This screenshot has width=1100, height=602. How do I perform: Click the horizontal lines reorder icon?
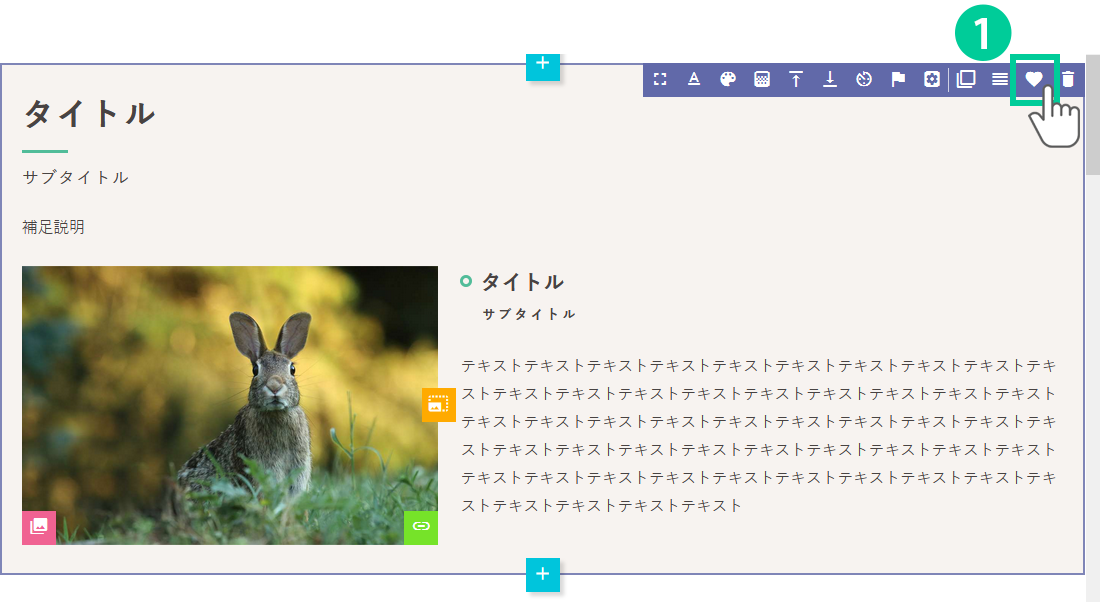click(x=1000, y=80)
